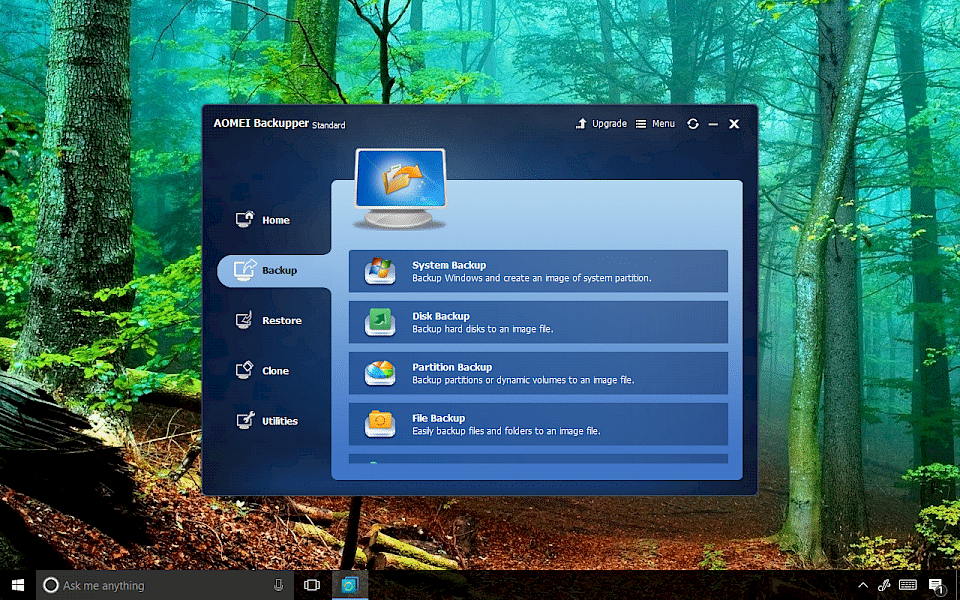Image resolution: width=960 pixels, height=600 pixels.
Task: Click the hamburger menu icon
Action: click(640, 124)
